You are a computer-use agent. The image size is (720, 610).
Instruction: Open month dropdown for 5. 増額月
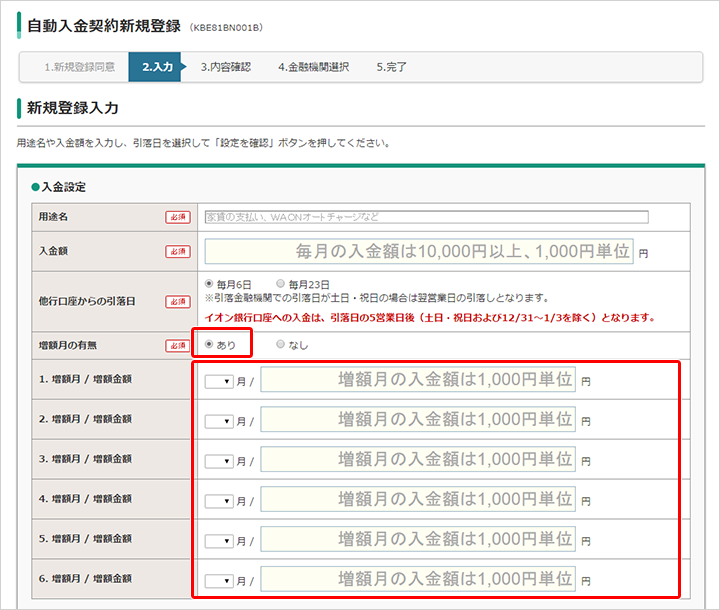click(219, 540)
